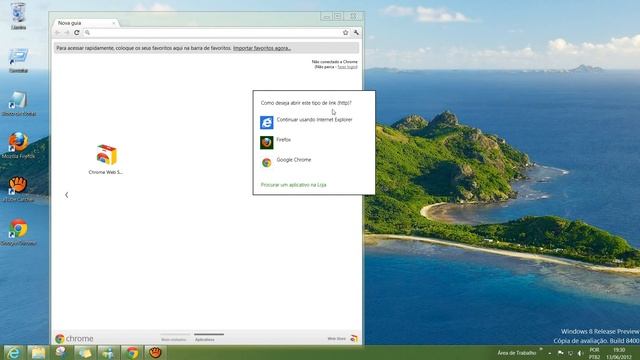
Task: Click the Chrome back arrow button
Action: 58,33
